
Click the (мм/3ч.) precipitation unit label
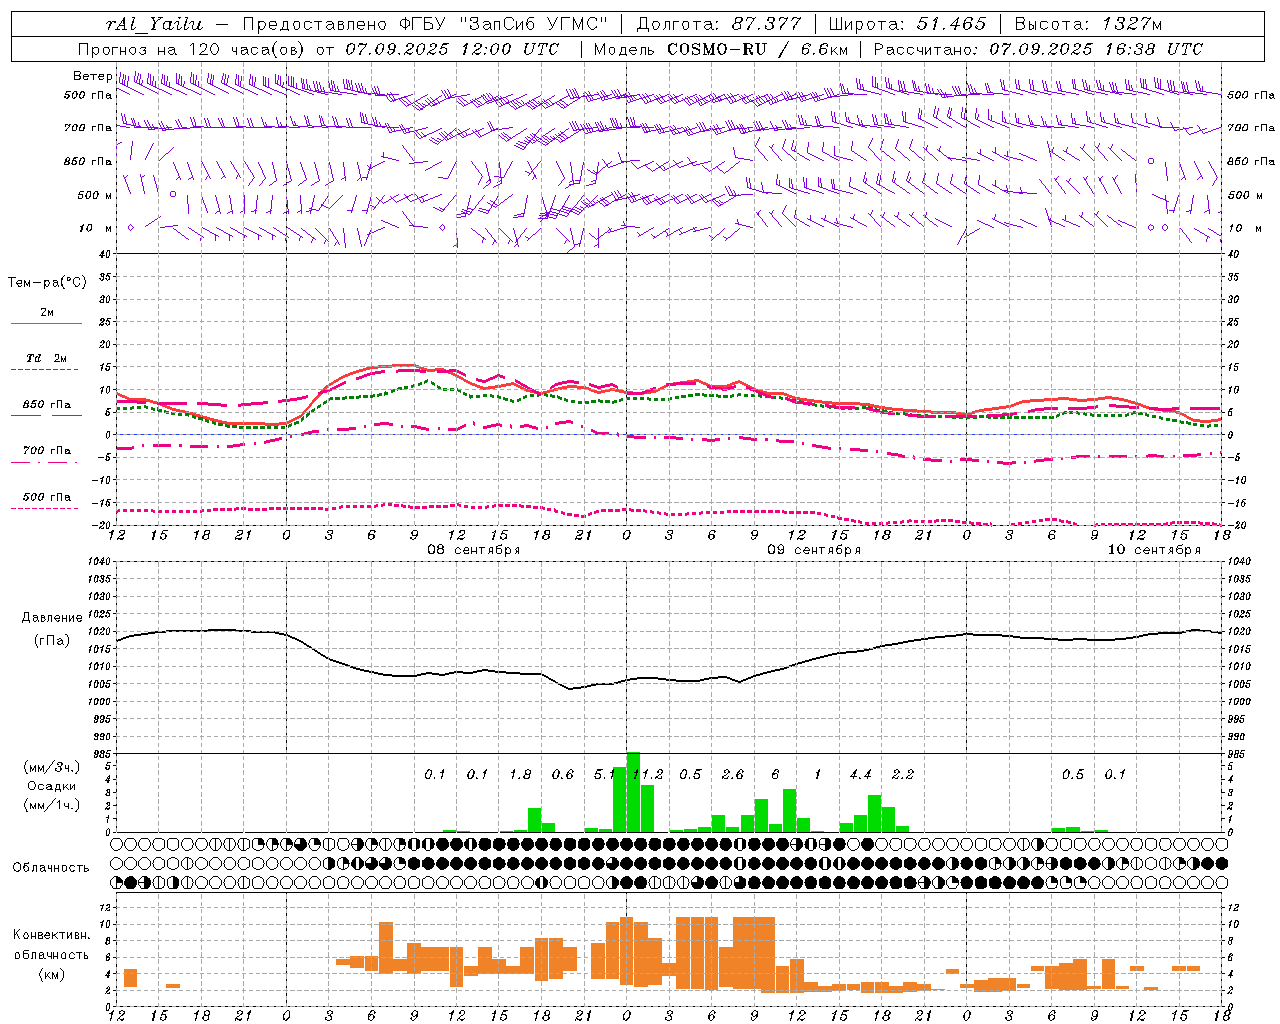pos(52,767)
